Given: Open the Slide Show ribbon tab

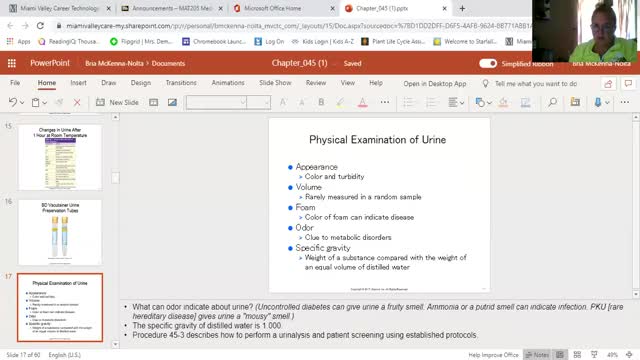Looking at the screenshot, I should [x=275, y=83].
